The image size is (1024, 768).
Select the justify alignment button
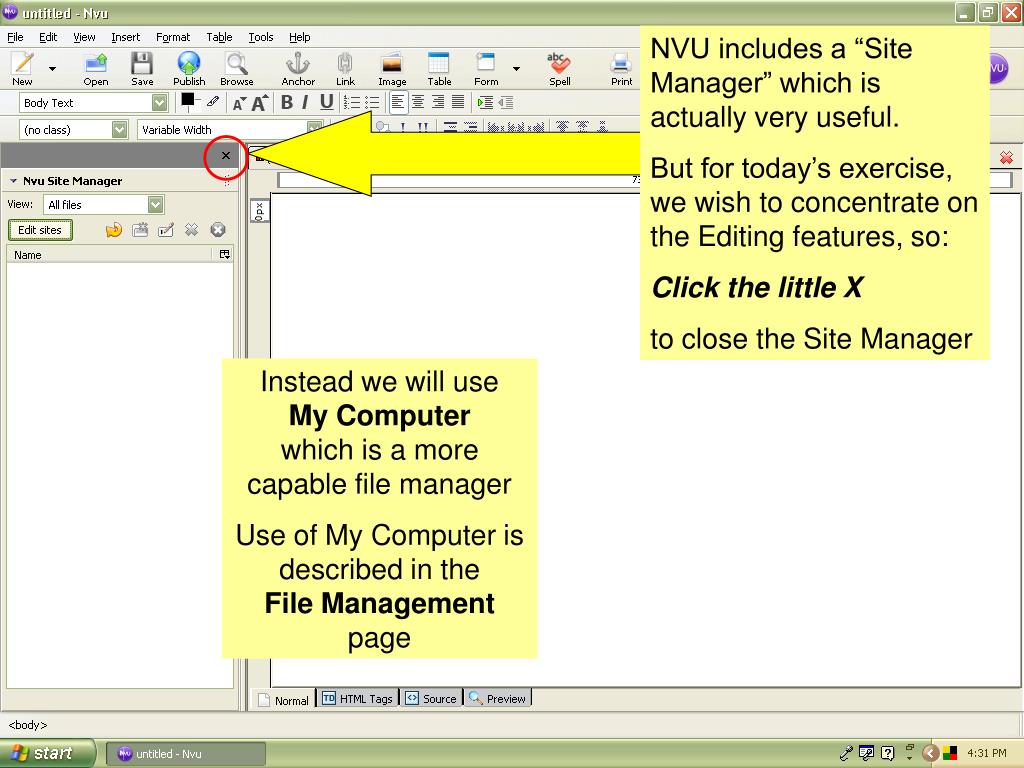point(458,102)
